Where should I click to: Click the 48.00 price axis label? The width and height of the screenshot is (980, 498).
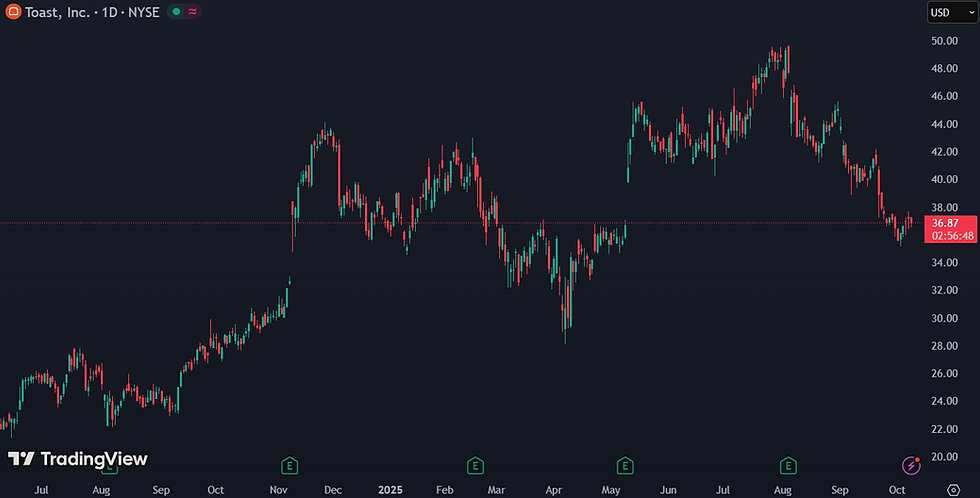(944, 68)
